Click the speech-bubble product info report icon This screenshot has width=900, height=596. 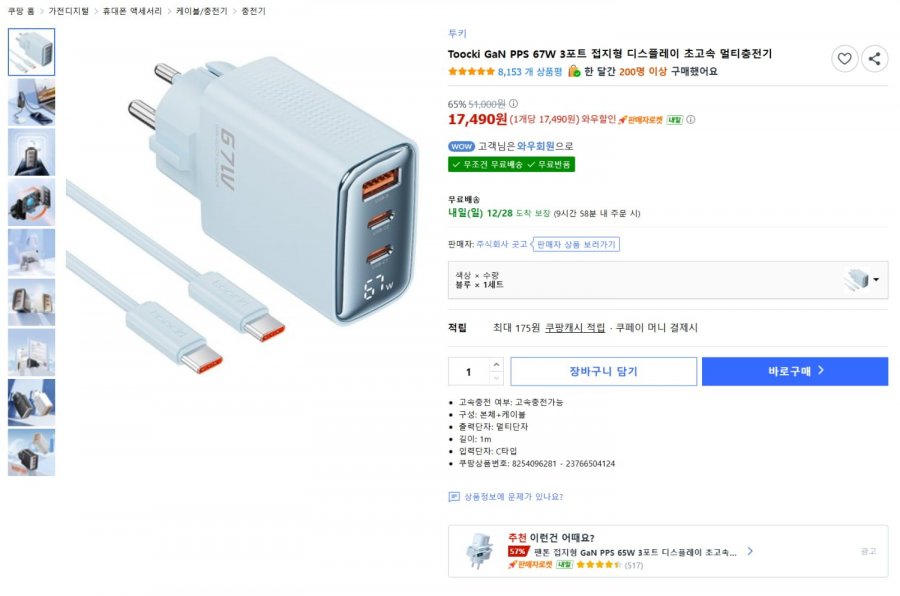pyautogui.click(x=454, y=496)
